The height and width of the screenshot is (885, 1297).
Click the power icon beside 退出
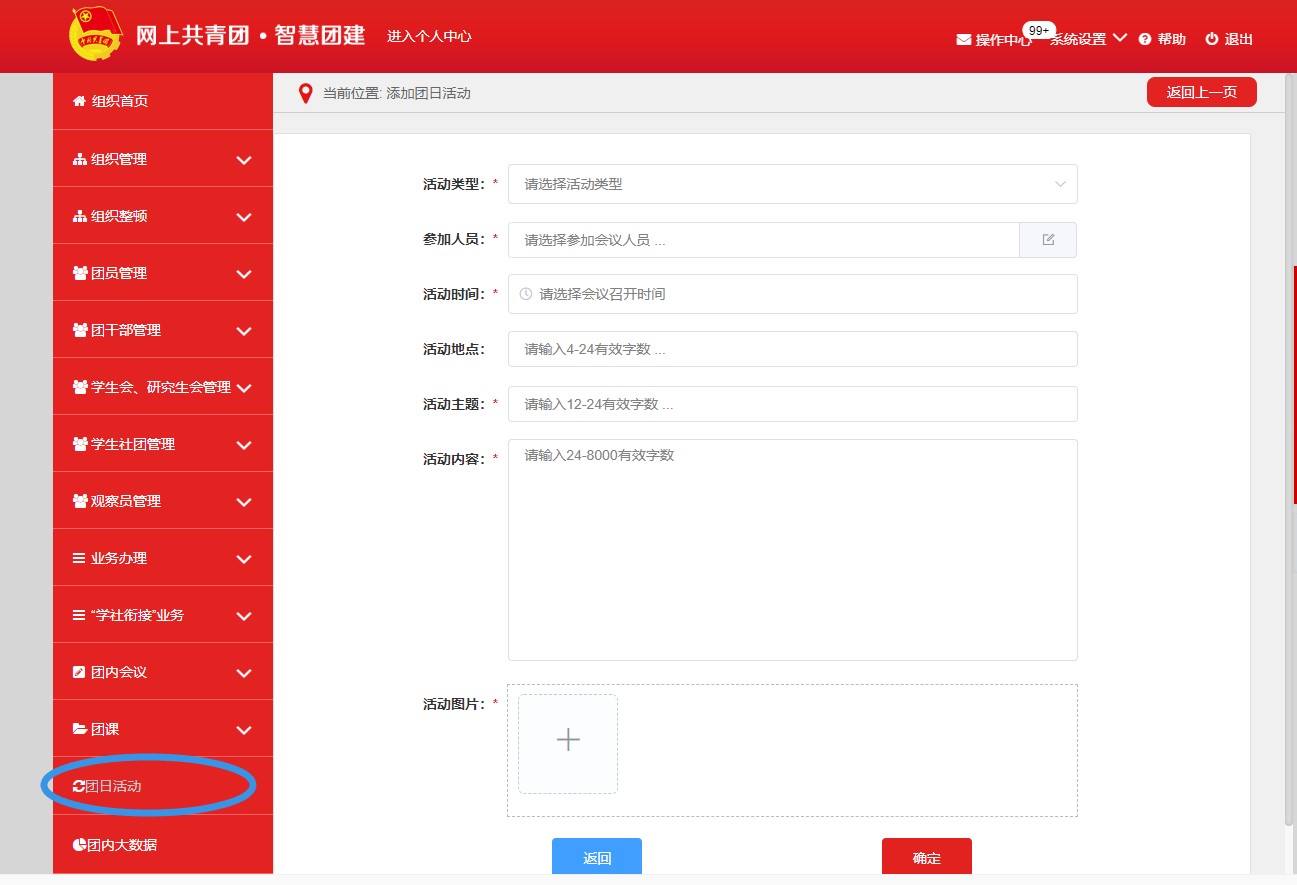point(1212,39)
